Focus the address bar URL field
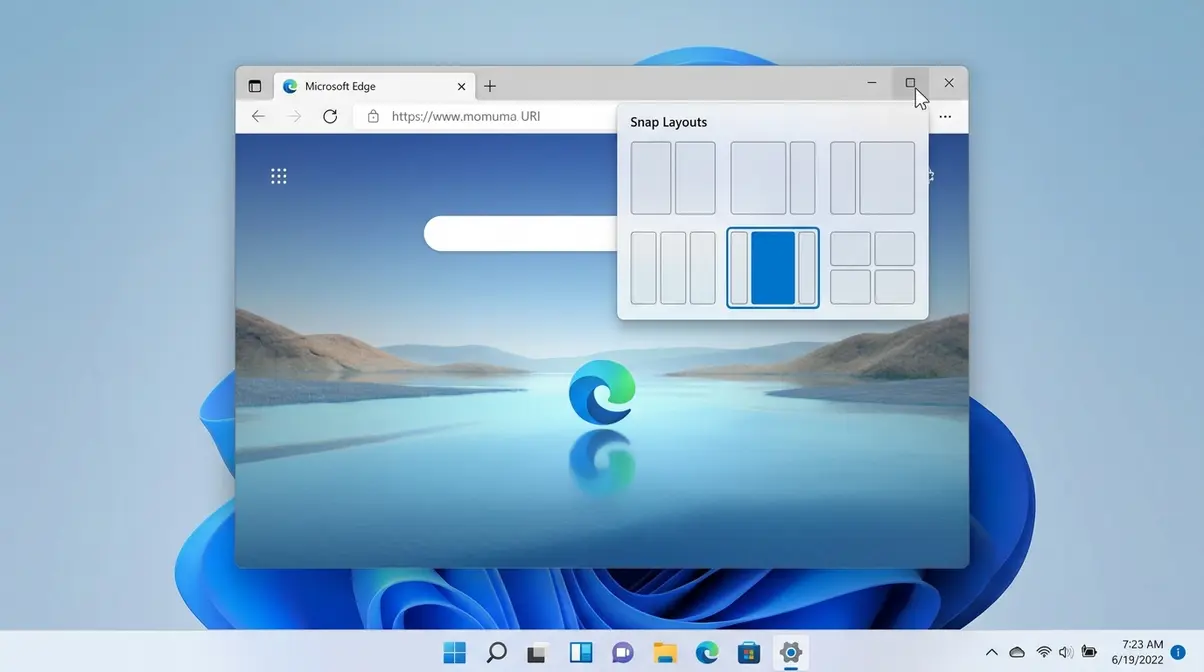1204x672 pixels. point(486,116)
